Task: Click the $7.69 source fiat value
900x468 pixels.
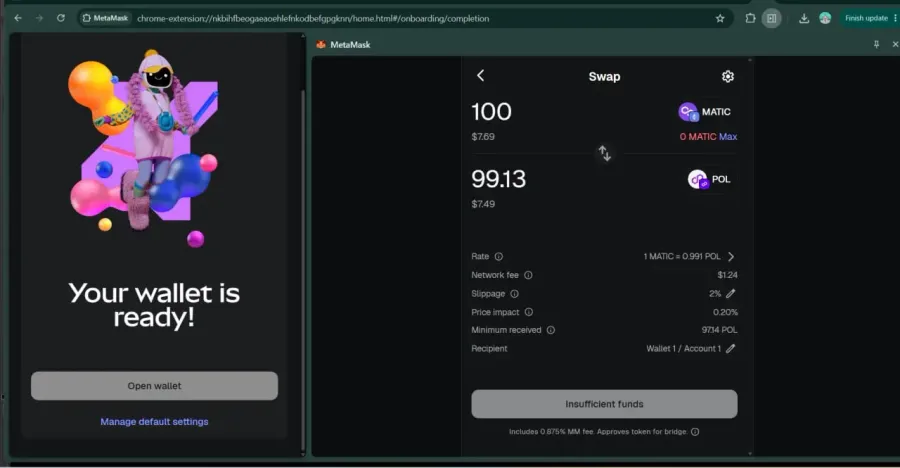Action: [x=483, y=137]
